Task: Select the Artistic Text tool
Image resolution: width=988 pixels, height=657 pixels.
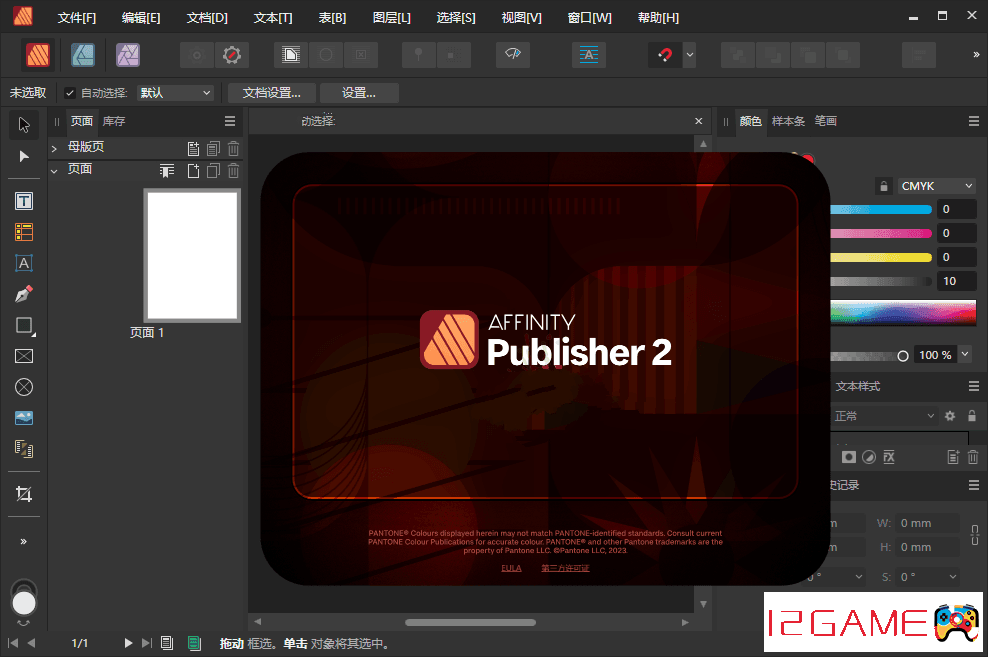Action: point(24,263)
